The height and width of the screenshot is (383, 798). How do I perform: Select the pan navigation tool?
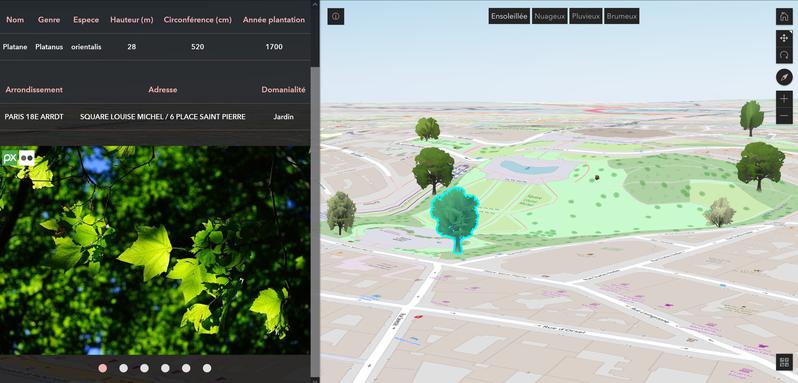784,38
